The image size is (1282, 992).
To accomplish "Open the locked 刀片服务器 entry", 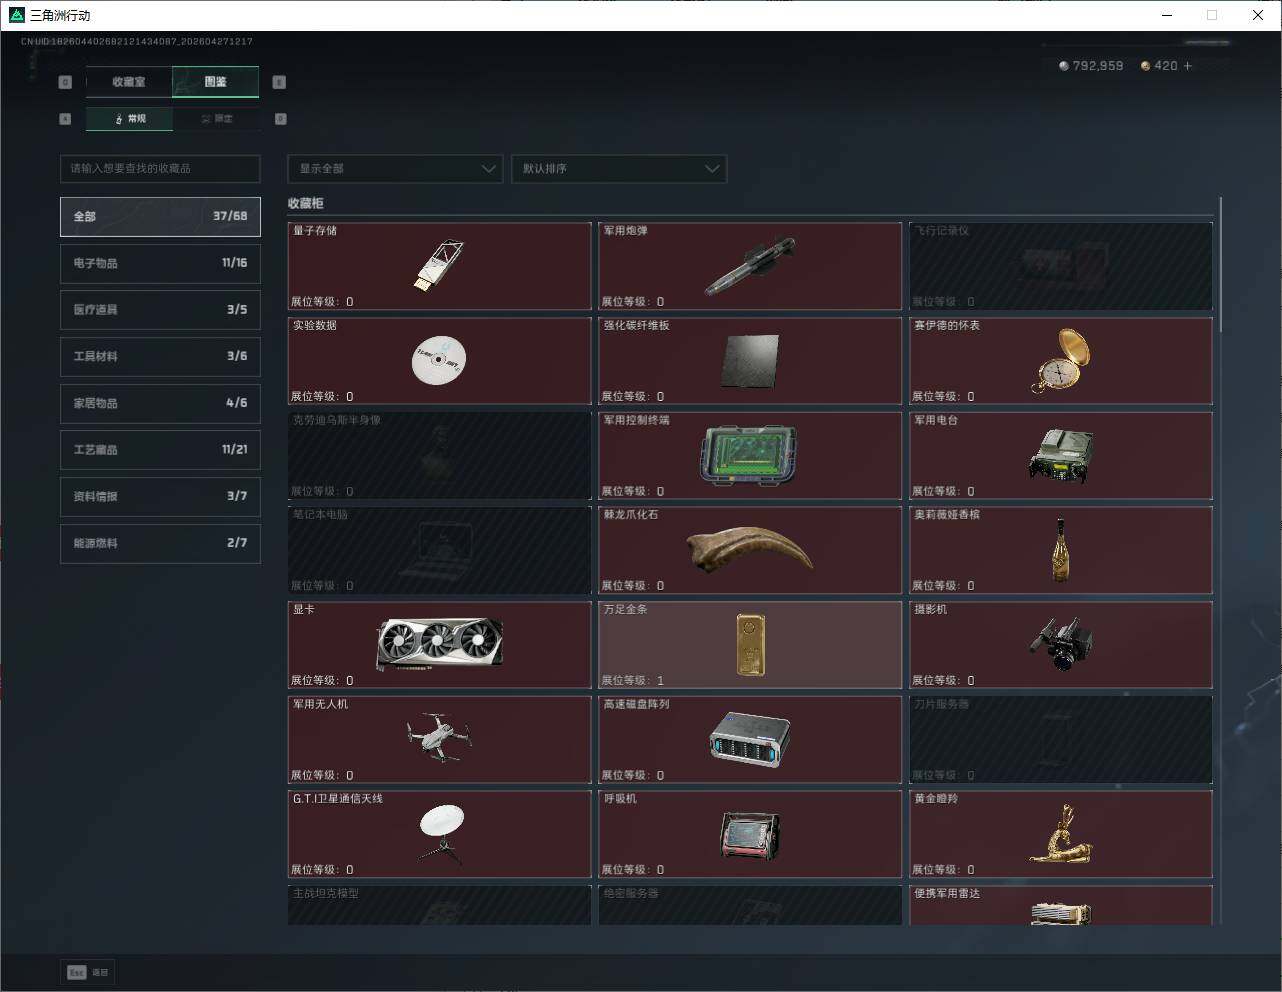I will click(1061, 740).
